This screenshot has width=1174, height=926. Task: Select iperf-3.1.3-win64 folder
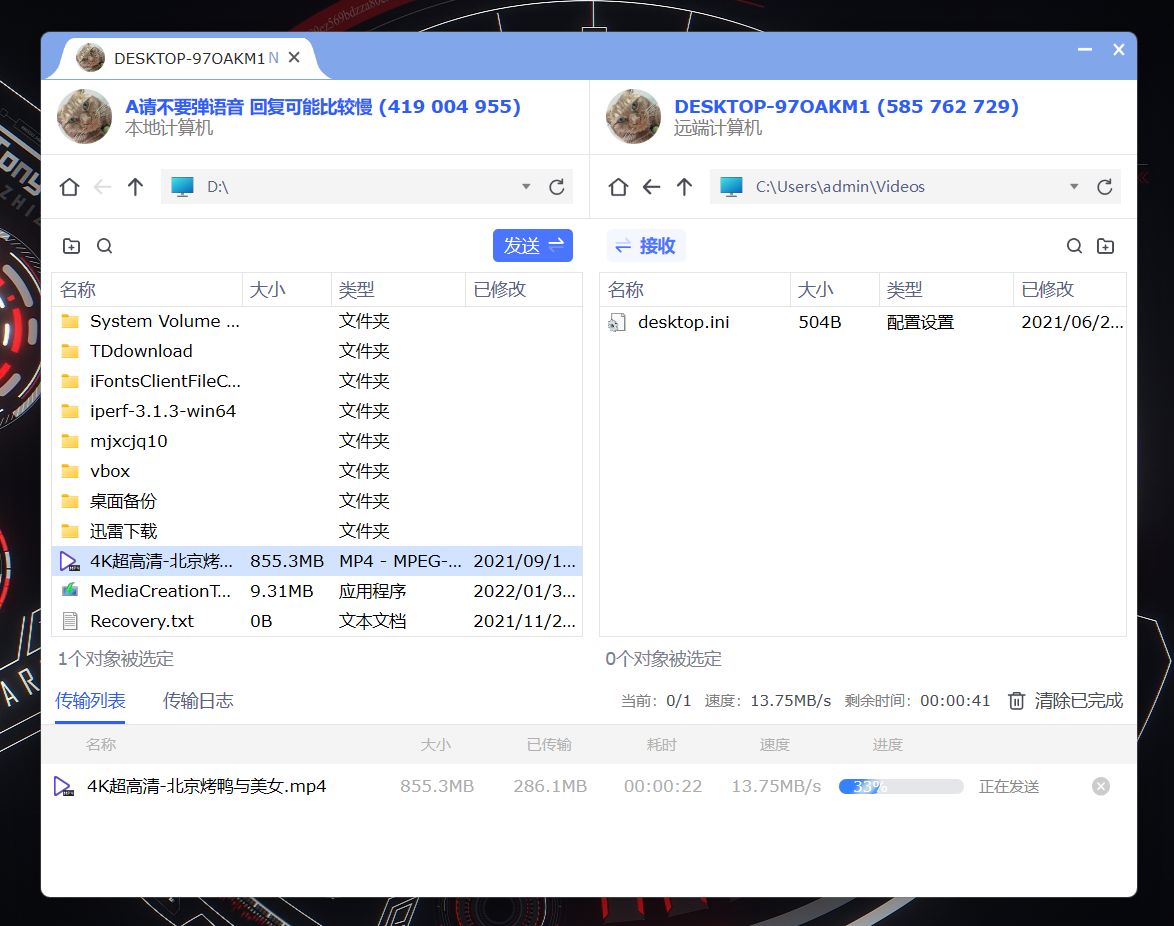pyautogui.click(x=317, y=411)
